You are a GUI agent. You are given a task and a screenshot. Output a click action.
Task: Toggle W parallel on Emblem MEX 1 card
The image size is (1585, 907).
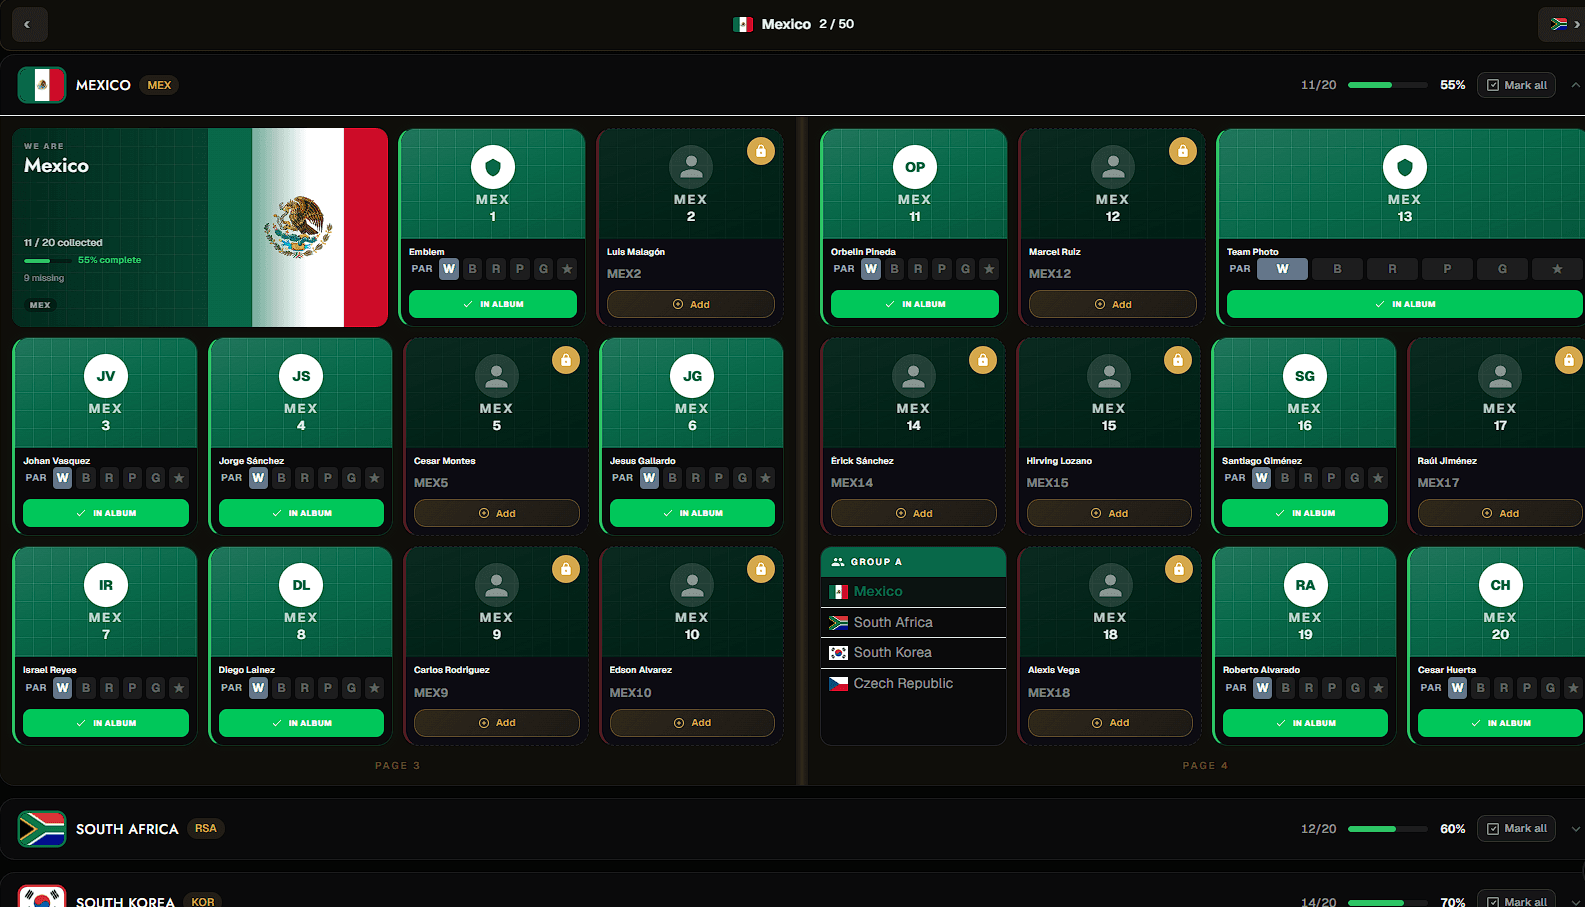[x=449, y=269]
